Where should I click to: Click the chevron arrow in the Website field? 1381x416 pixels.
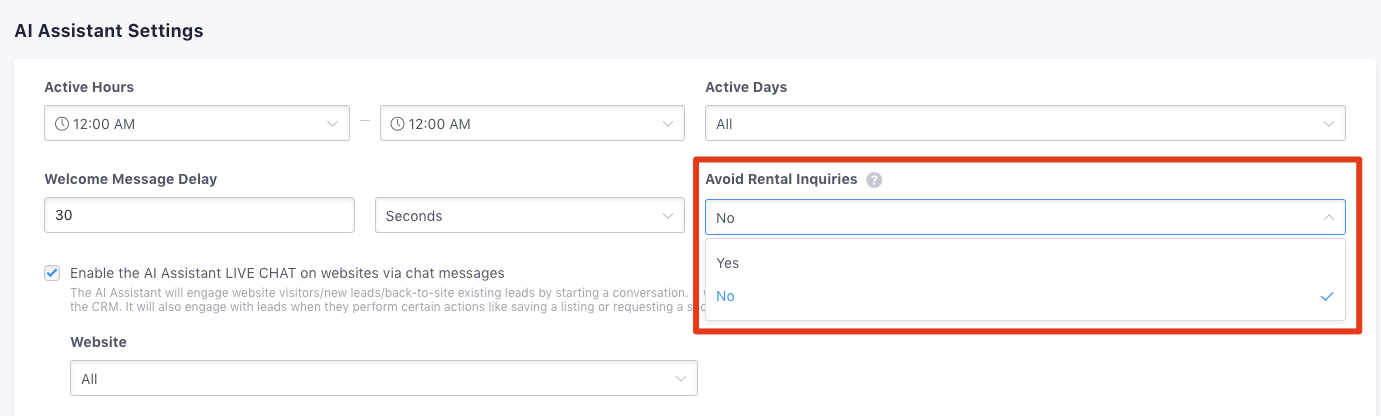680,379
